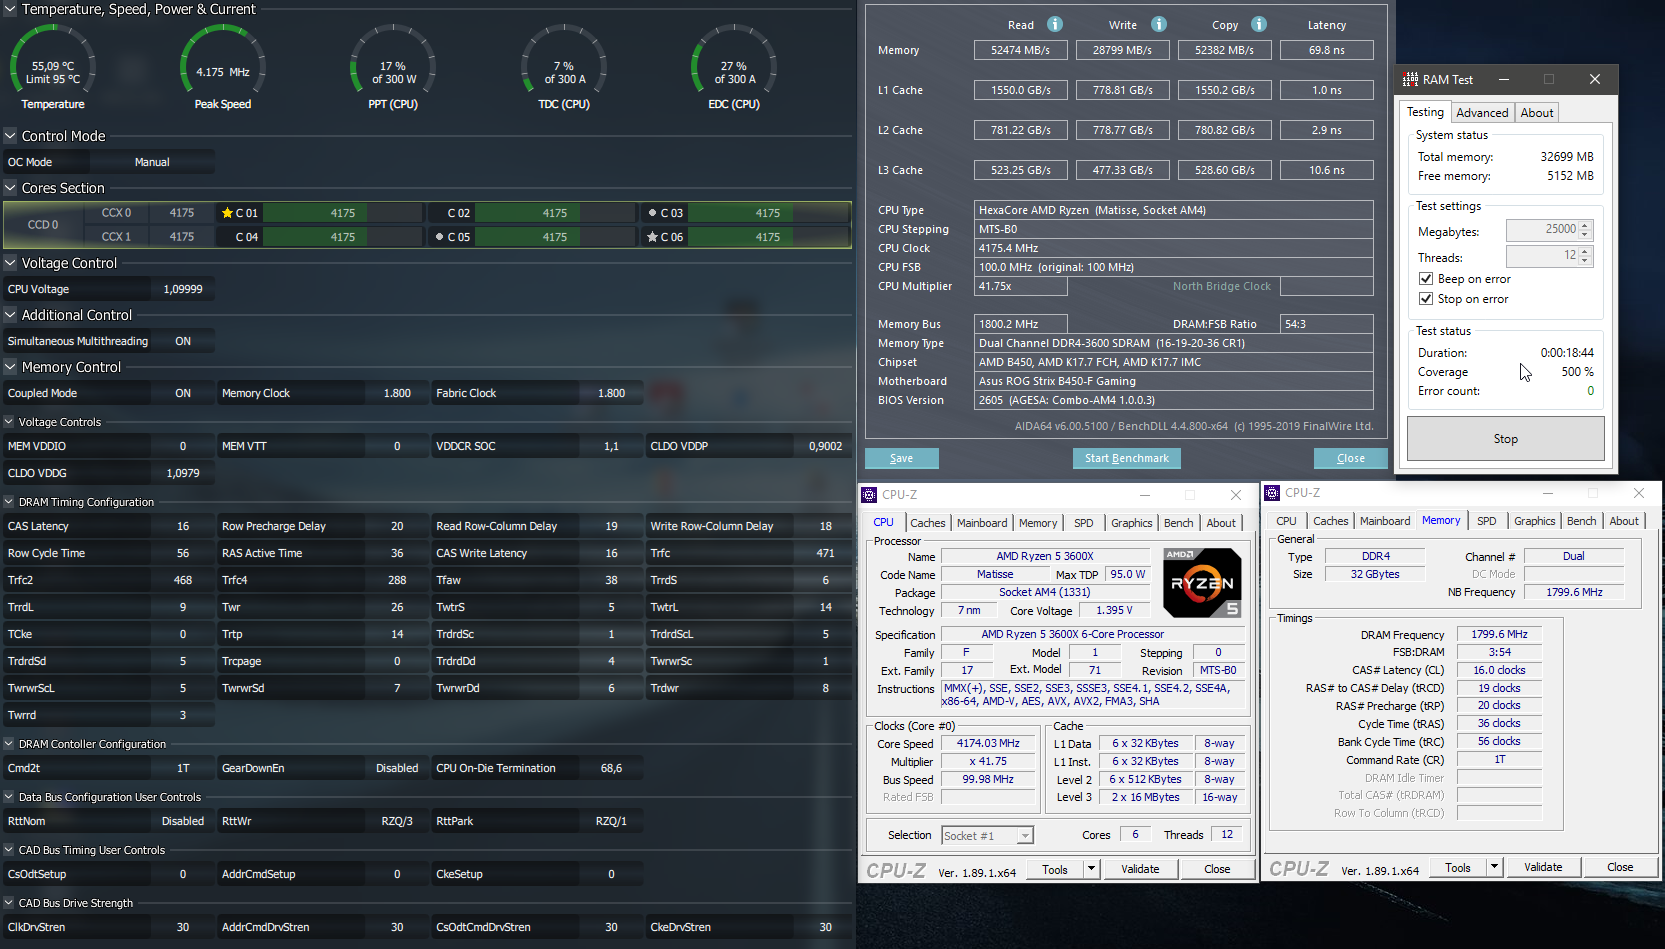The height and width of the screenshot is (949, 1665).
Task: Open the About tab in RAM Test
Action: [1537, 113]
